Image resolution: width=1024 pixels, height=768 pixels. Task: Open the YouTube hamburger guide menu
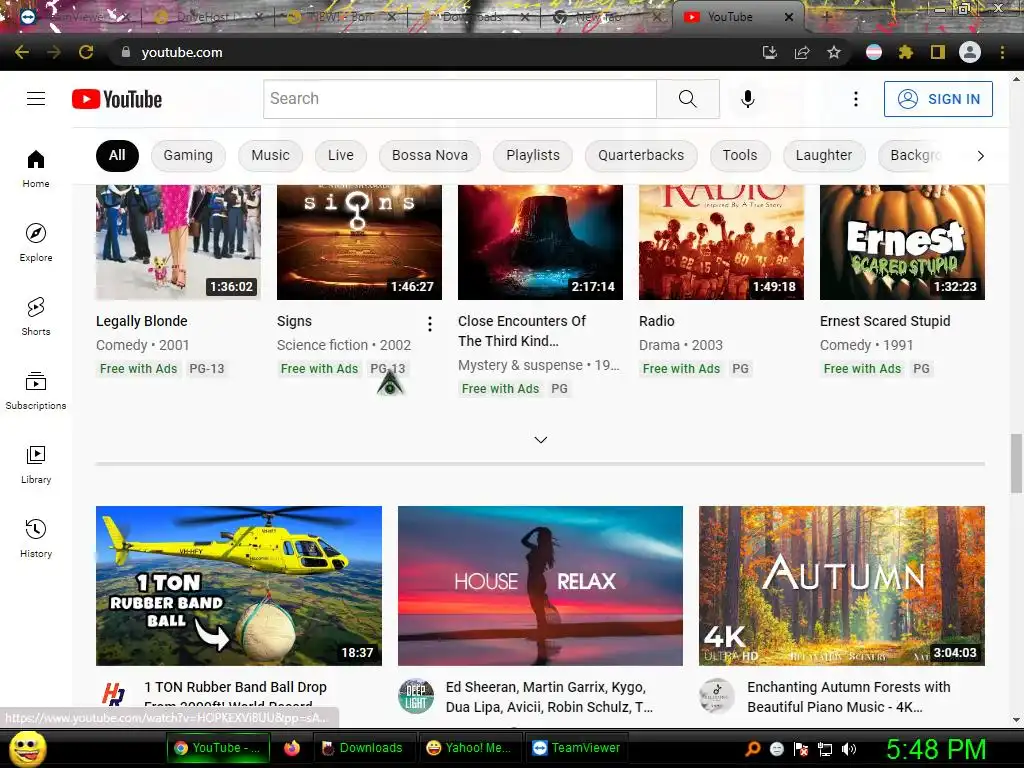click(36, 99)
